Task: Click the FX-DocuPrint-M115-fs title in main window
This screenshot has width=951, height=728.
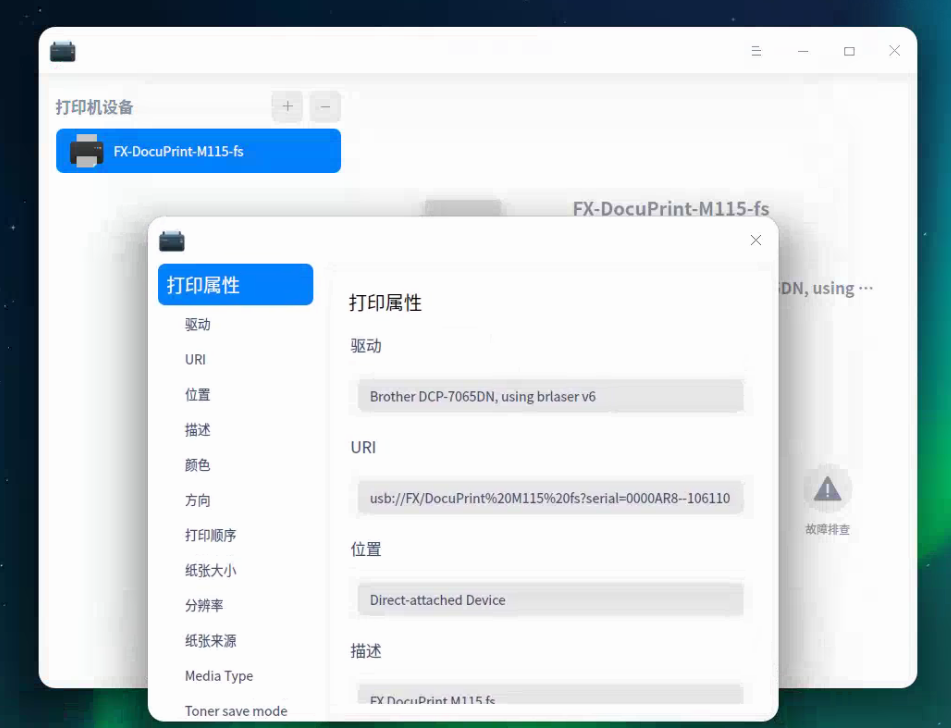Action: point(671,209)
